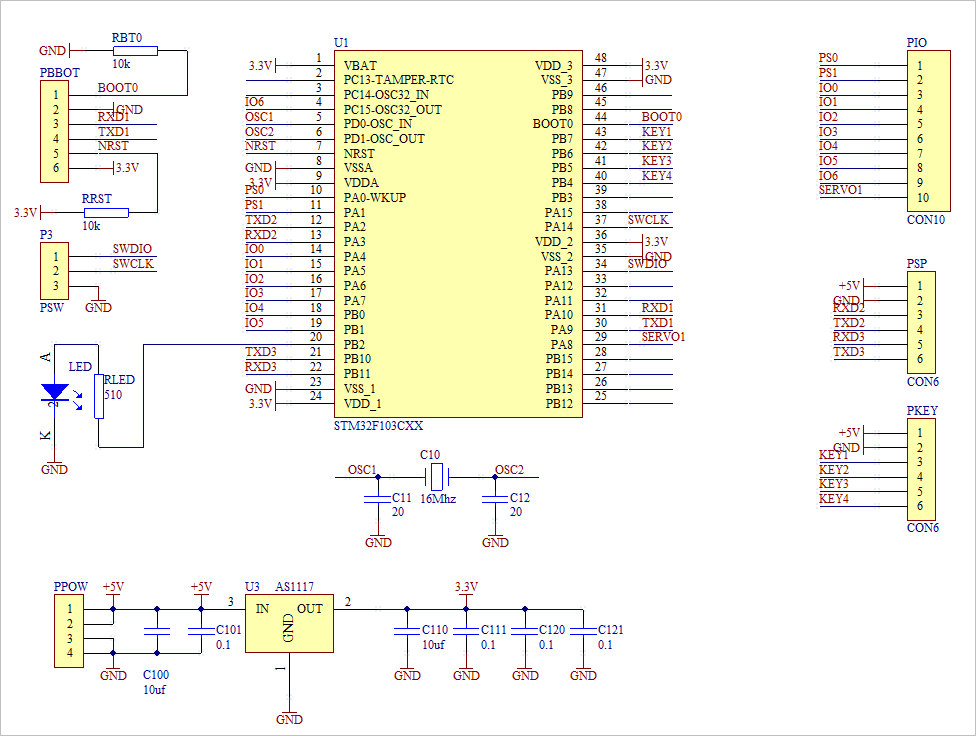
Task: Select capacitor C12 symbol
Action: pyautogui.click(x=495, y=499)
